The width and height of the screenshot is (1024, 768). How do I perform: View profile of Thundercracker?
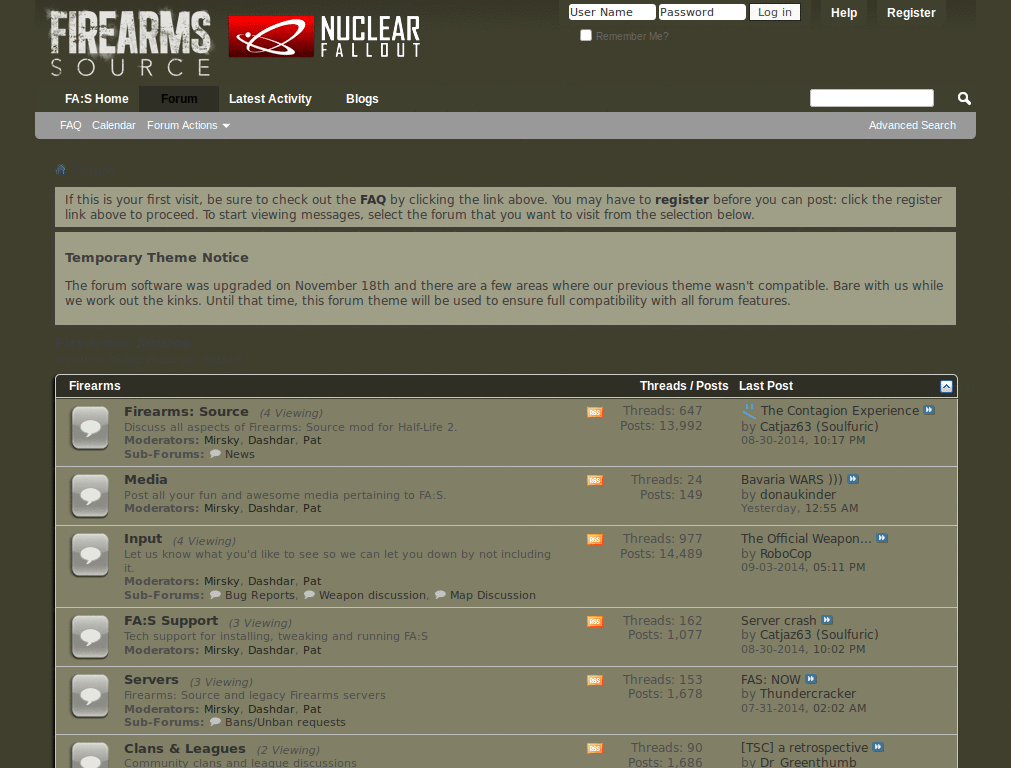pyautogui.click(x=808, y=694)
